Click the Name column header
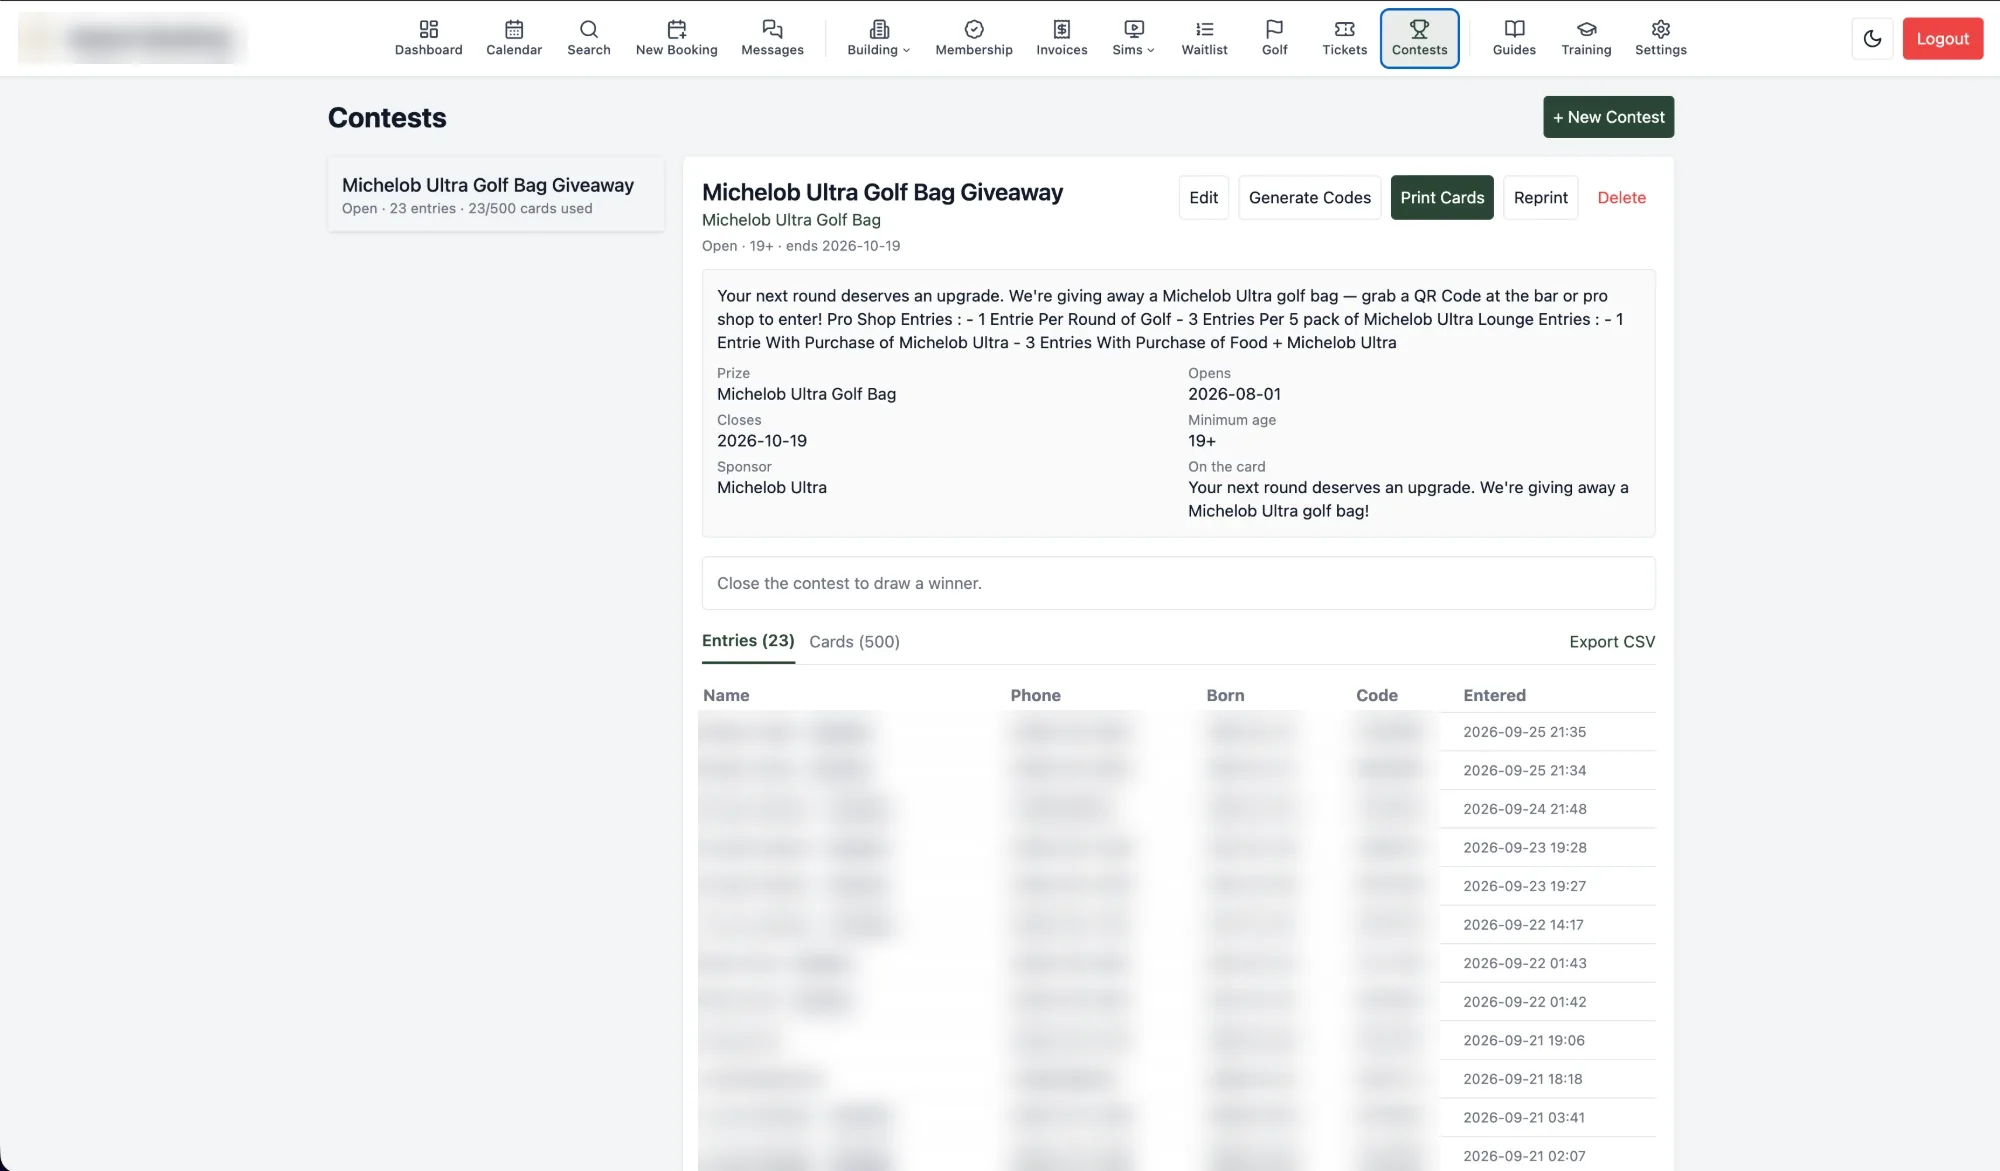 (x=726, y=695)
